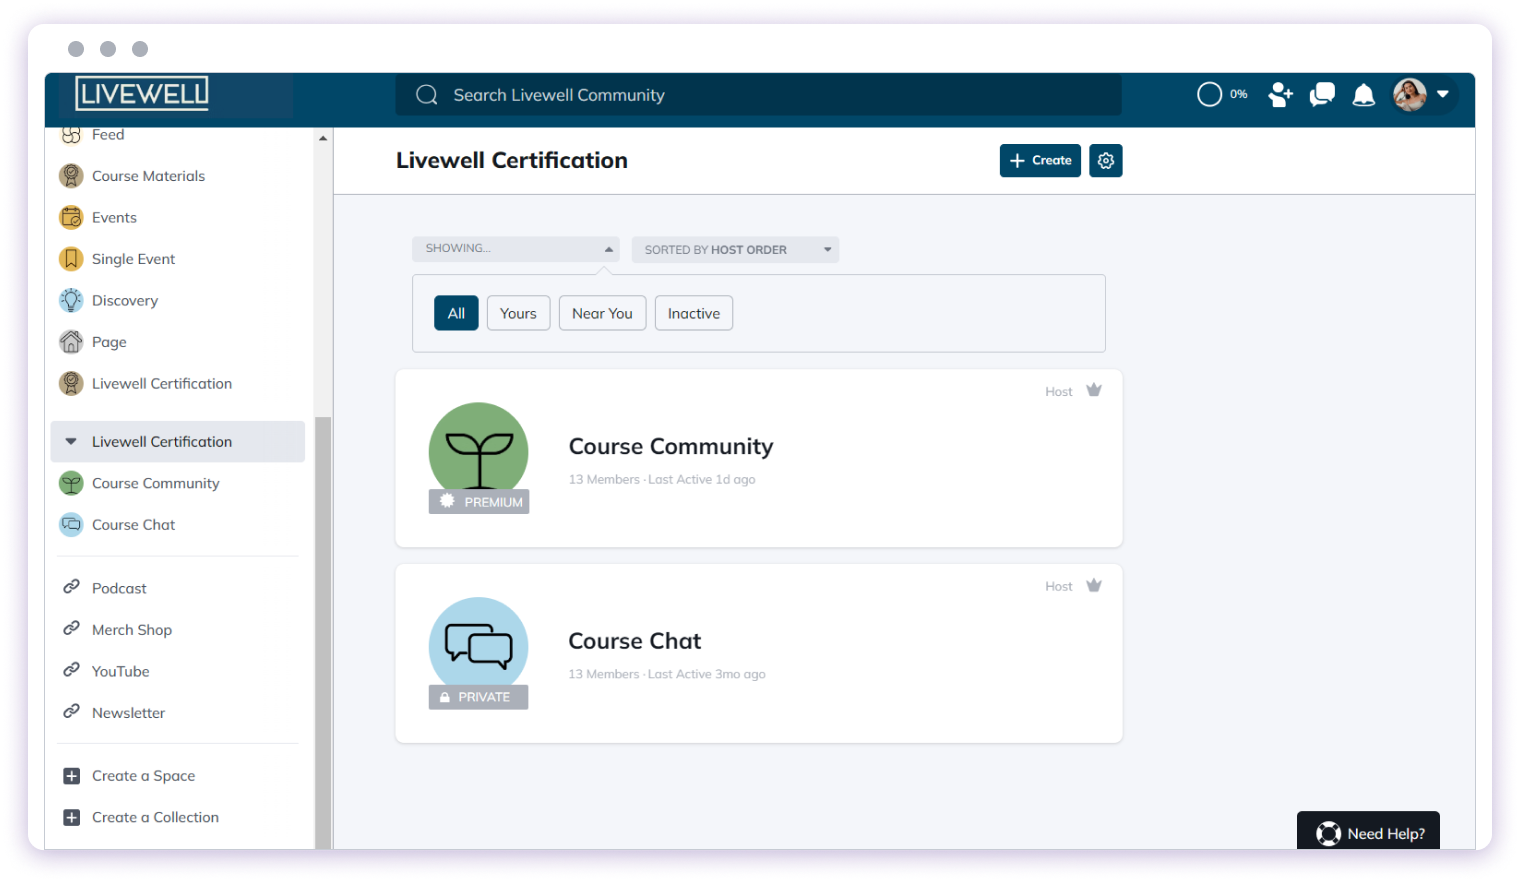Image resolution: width=1520 pixels, height=883 pixels.
Task: Click the invite members icon
Action: [x=1280, y=94]
